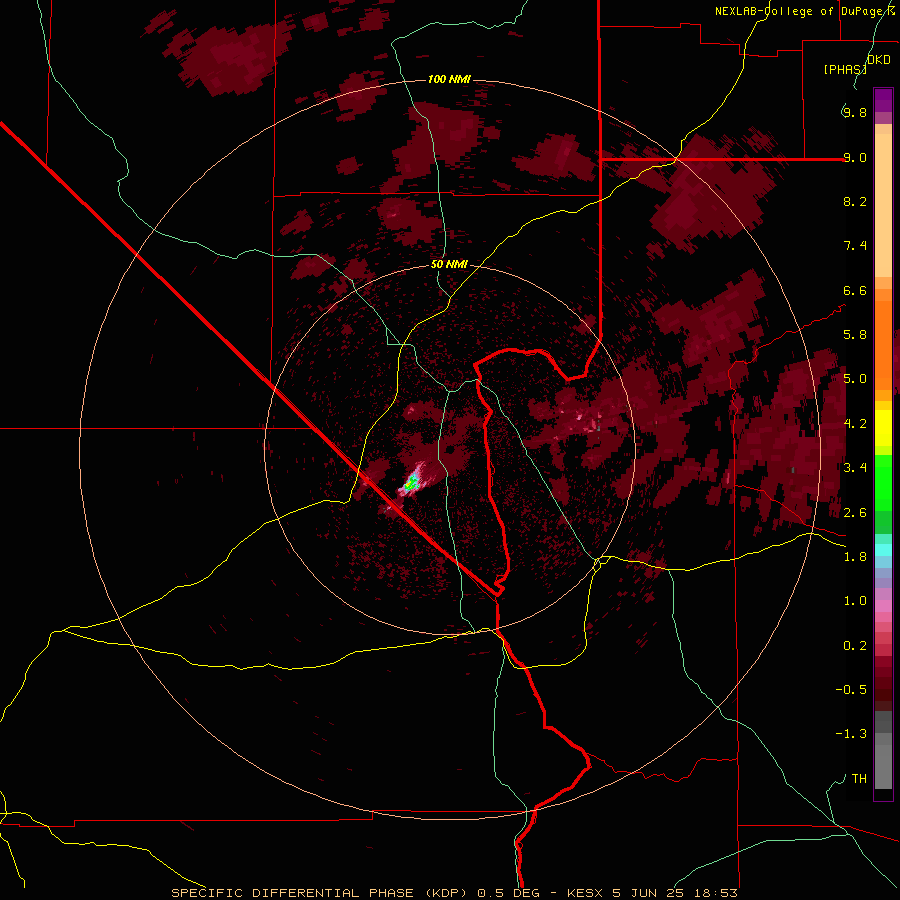Pick the yellow color bar segment
This screenshot has height=900, width=900.
[883, 428]
